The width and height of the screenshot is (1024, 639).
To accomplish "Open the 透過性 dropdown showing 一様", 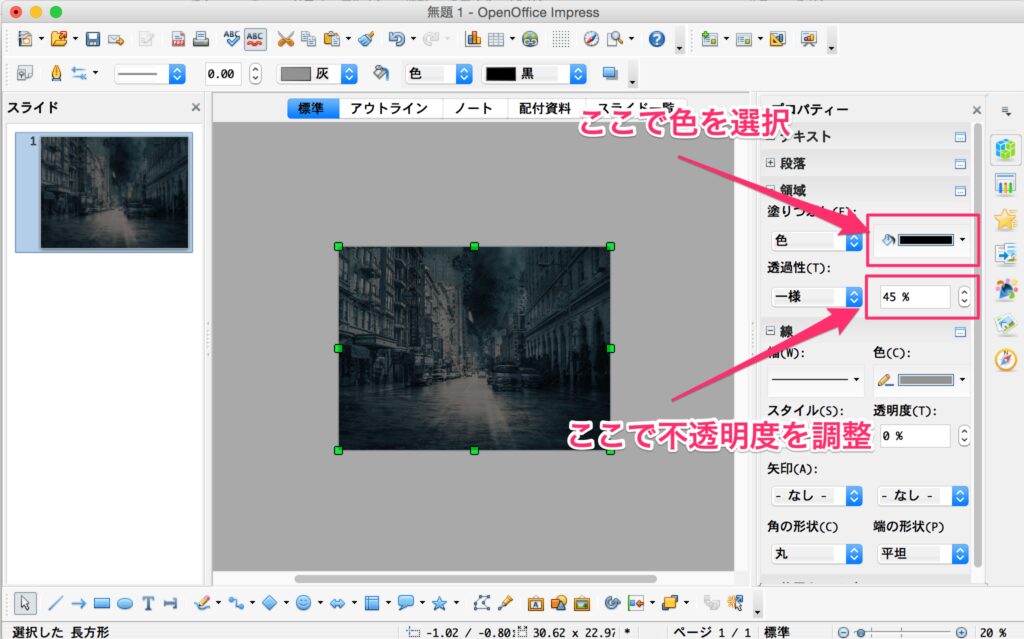I will tap(816, 297).
